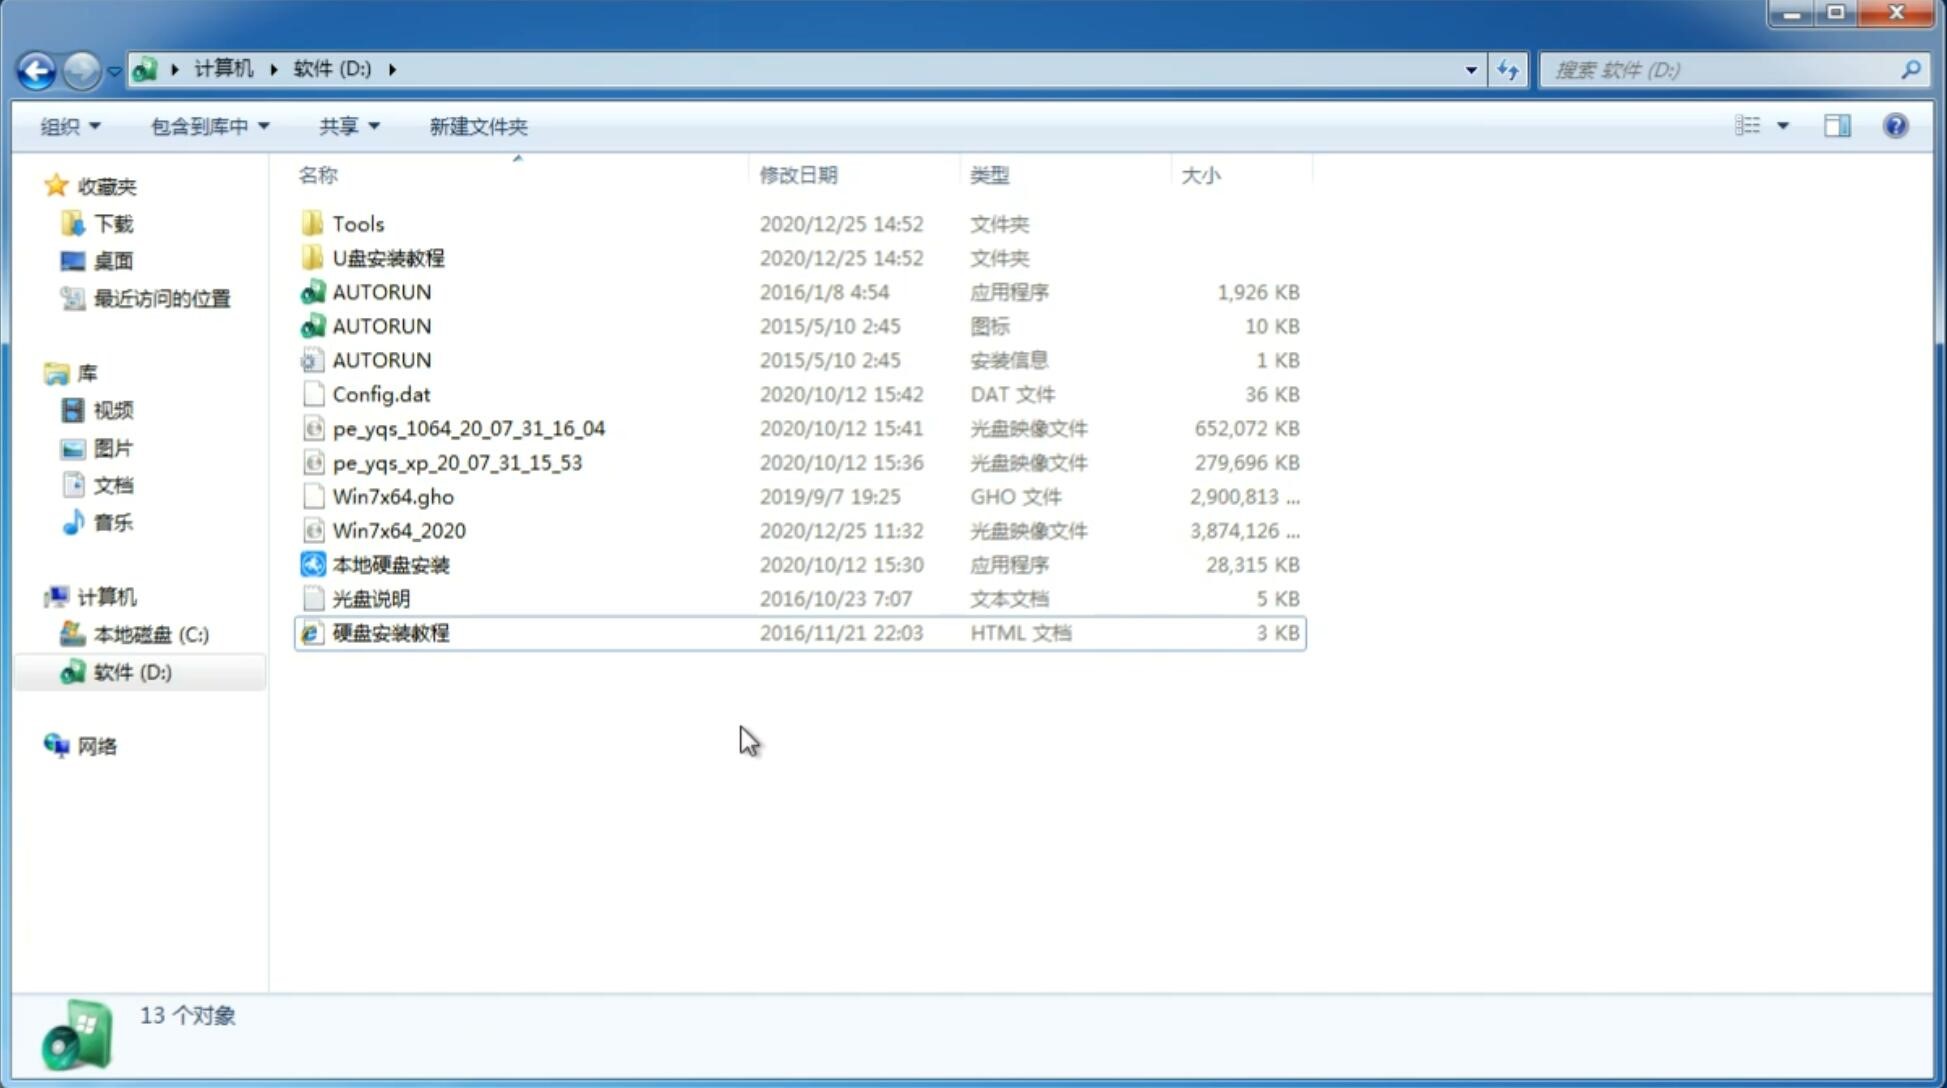Open Win7x64.gho Ghost file
Image resolution: width=1947 pixels, height=1088 pixels.
[x=392, y=496]
